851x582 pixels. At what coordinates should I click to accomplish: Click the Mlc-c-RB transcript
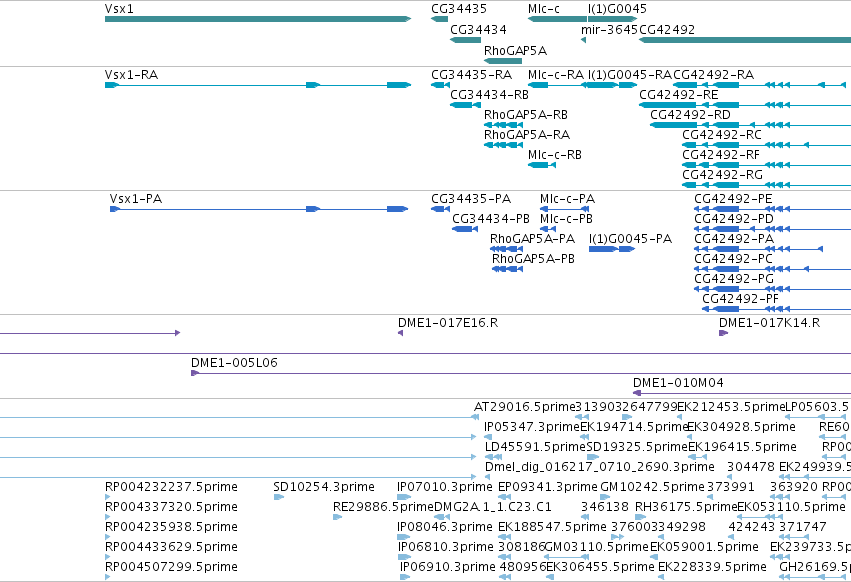coord(542,165)
